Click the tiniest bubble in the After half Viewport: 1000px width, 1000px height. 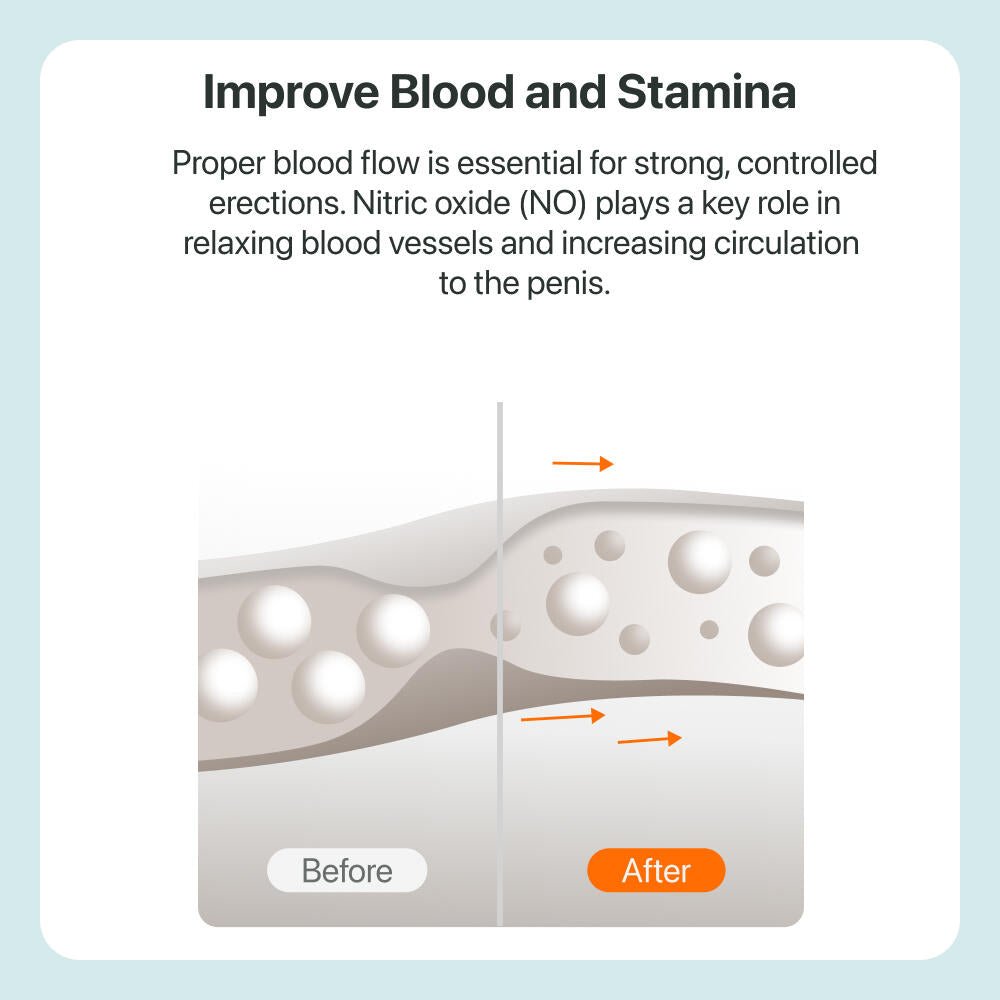point(709,629)
